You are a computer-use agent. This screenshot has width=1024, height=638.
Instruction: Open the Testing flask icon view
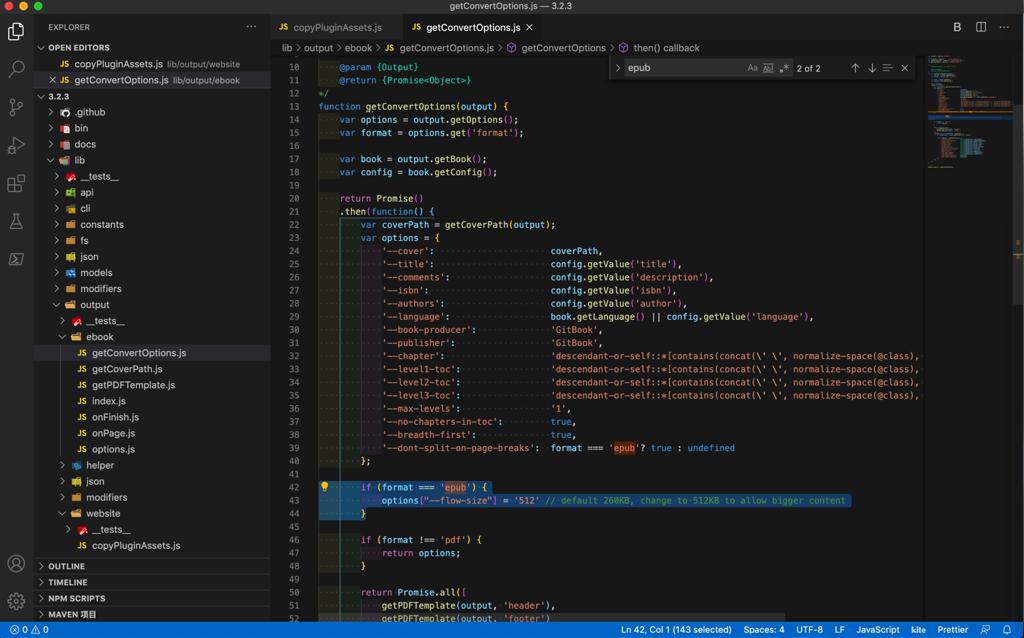(16, 221)
